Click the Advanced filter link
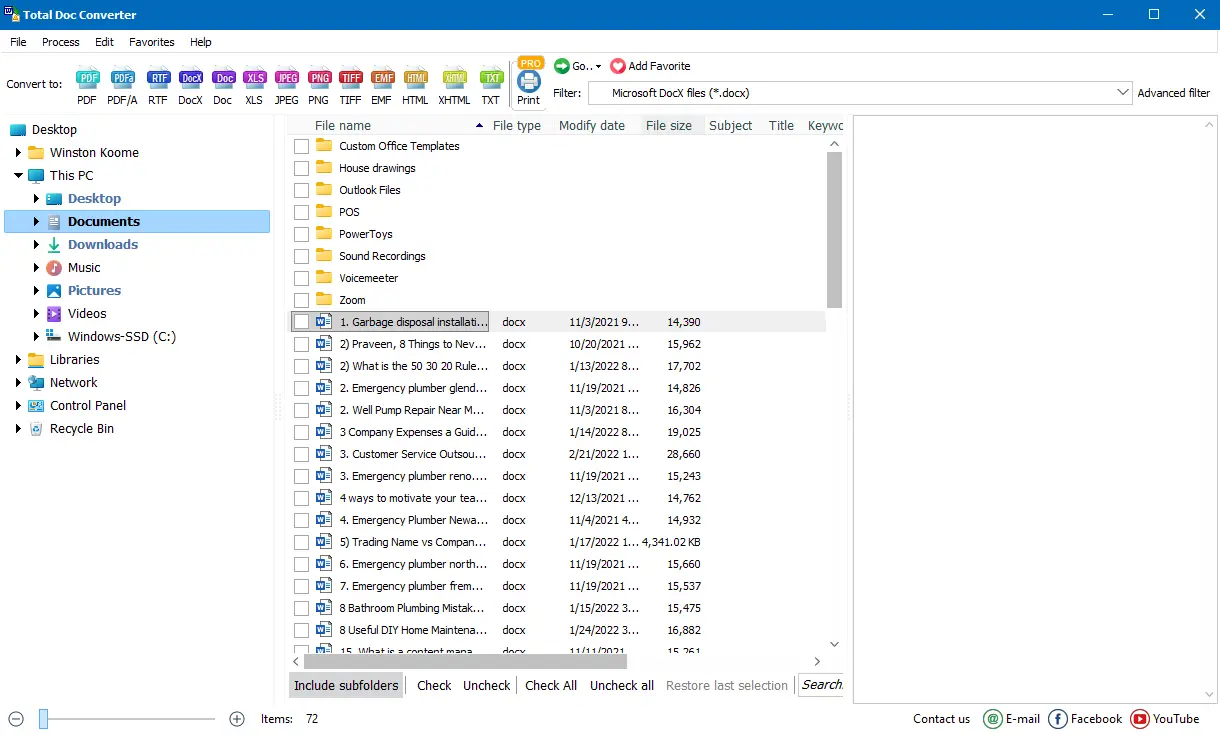Image resolution: width=1220 pixels, height=737 pixels. [x=1174, y=92]
